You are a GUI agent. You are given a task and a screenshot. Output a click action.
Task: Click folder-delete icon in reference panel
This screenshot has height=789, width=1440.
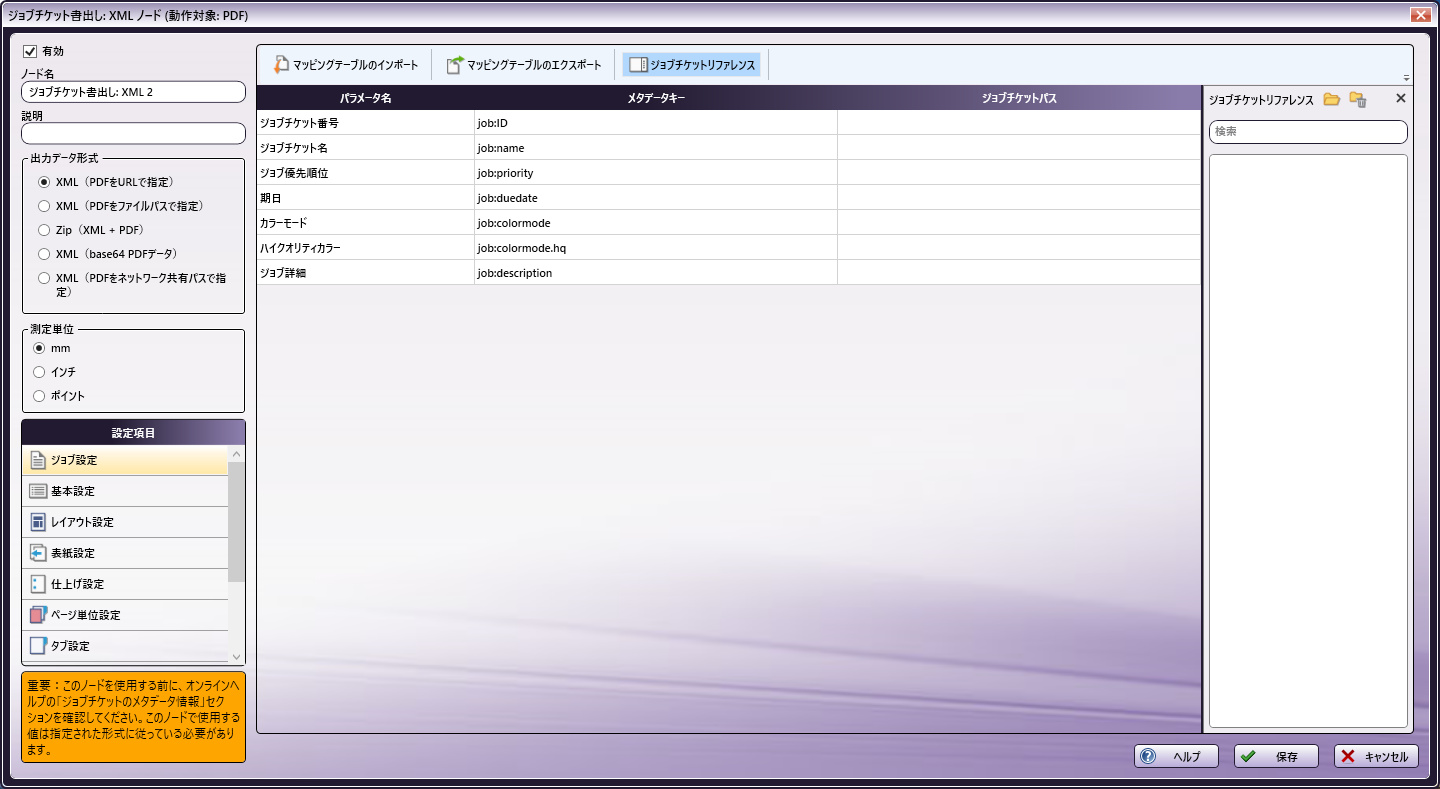[x=1357, y=99]
